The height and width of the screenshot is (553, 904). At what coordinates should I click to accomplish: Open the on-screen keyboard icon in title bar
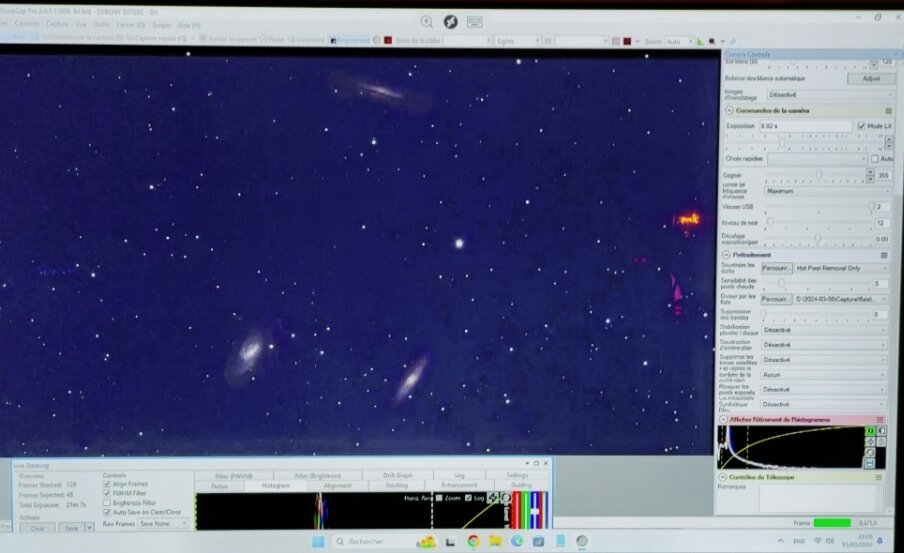[474, 22]
